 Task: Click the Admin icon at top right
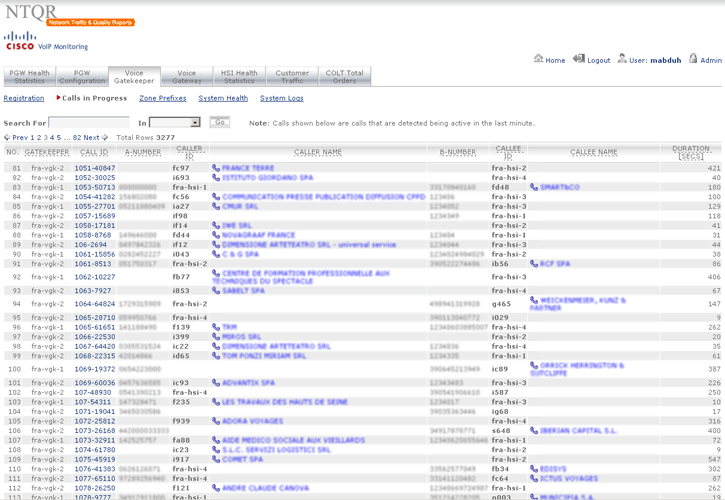point(693,60)
